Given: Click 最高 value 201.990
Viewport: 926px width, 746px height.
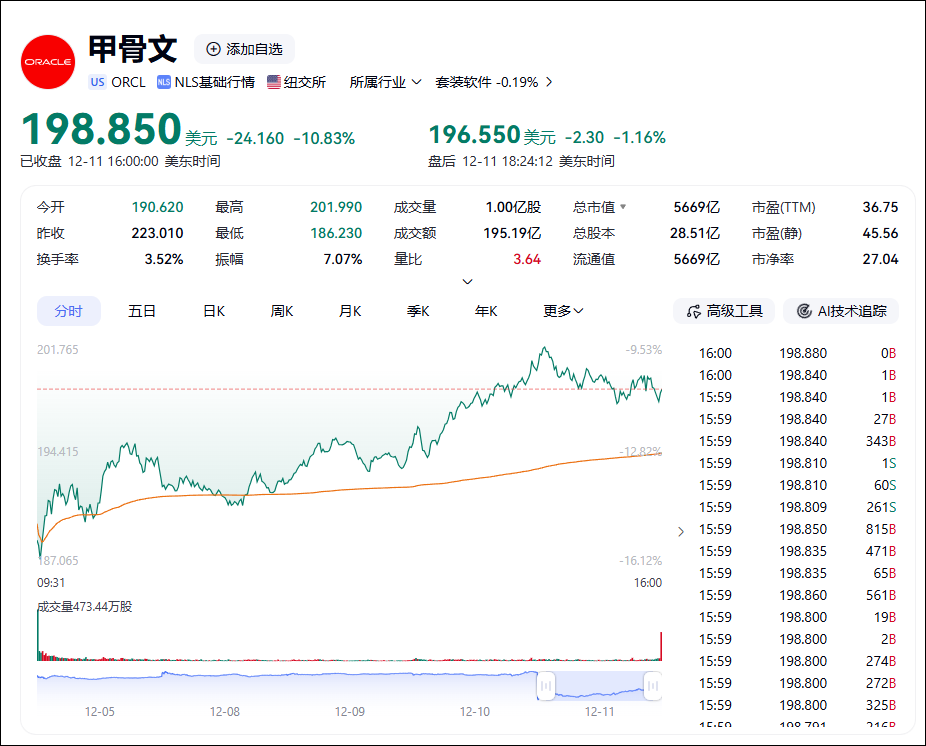Looking at the screenshot, I should [336, 207].
